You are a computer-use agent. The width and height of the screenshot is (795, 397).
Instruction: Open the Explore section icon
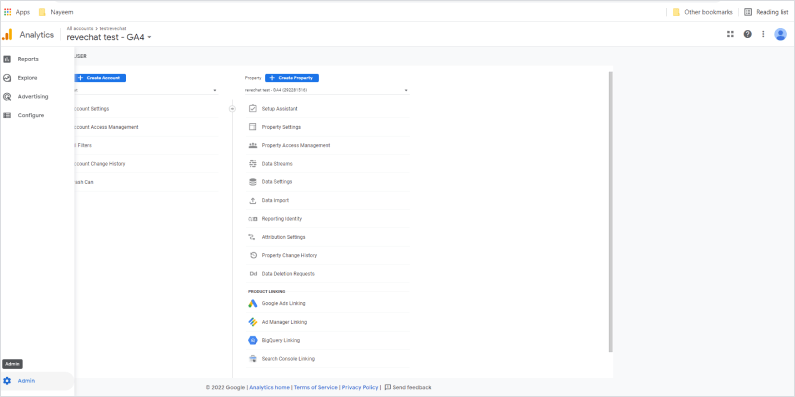(x=7, y=78)
